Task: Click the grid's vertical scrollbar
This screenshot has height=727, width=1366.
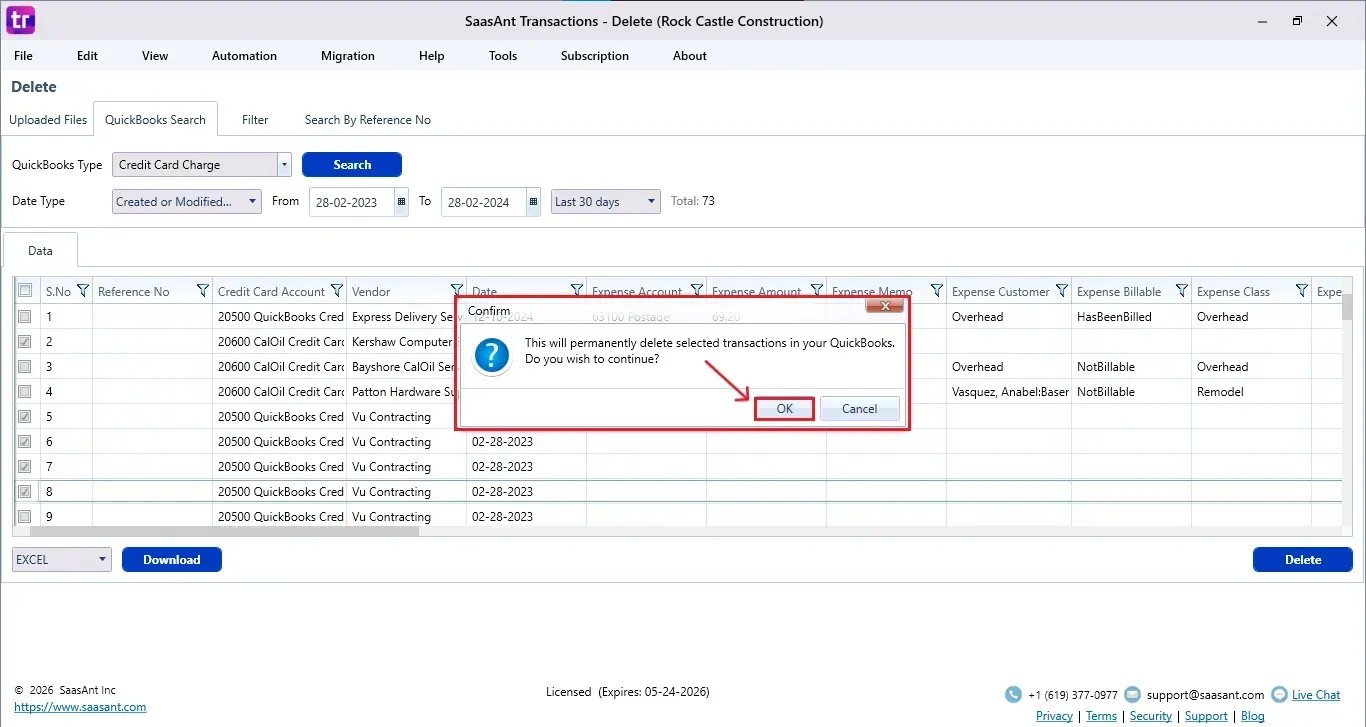Action: pos(1347,307)
